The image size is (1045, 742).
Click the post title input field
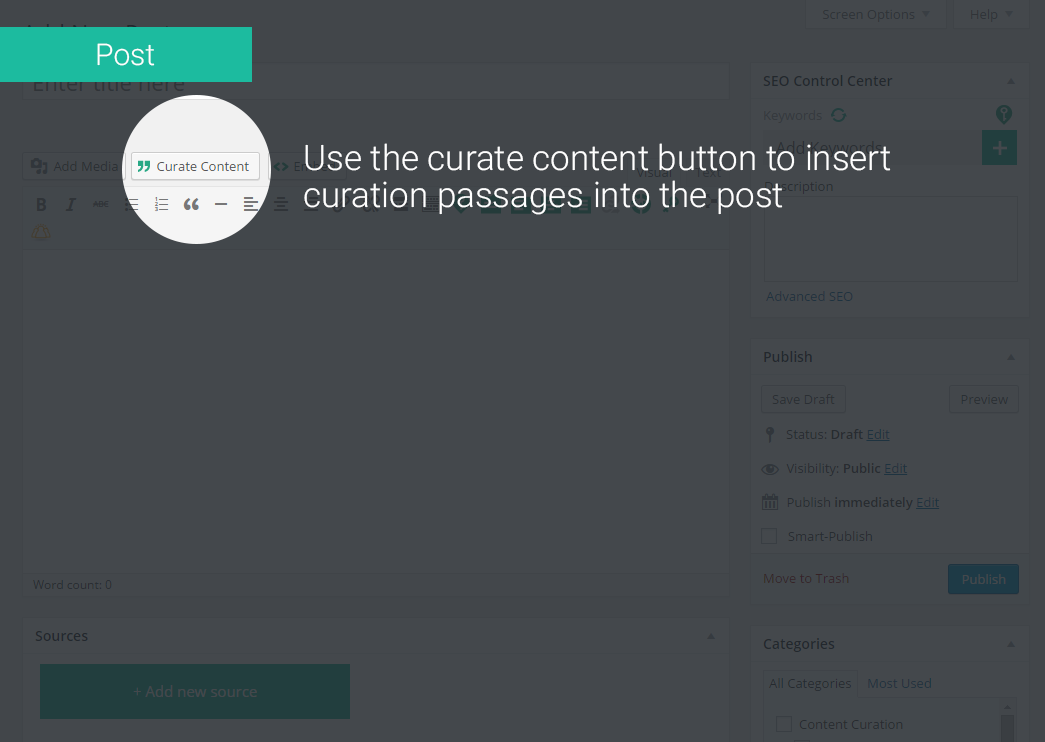(x=377, y=83)
